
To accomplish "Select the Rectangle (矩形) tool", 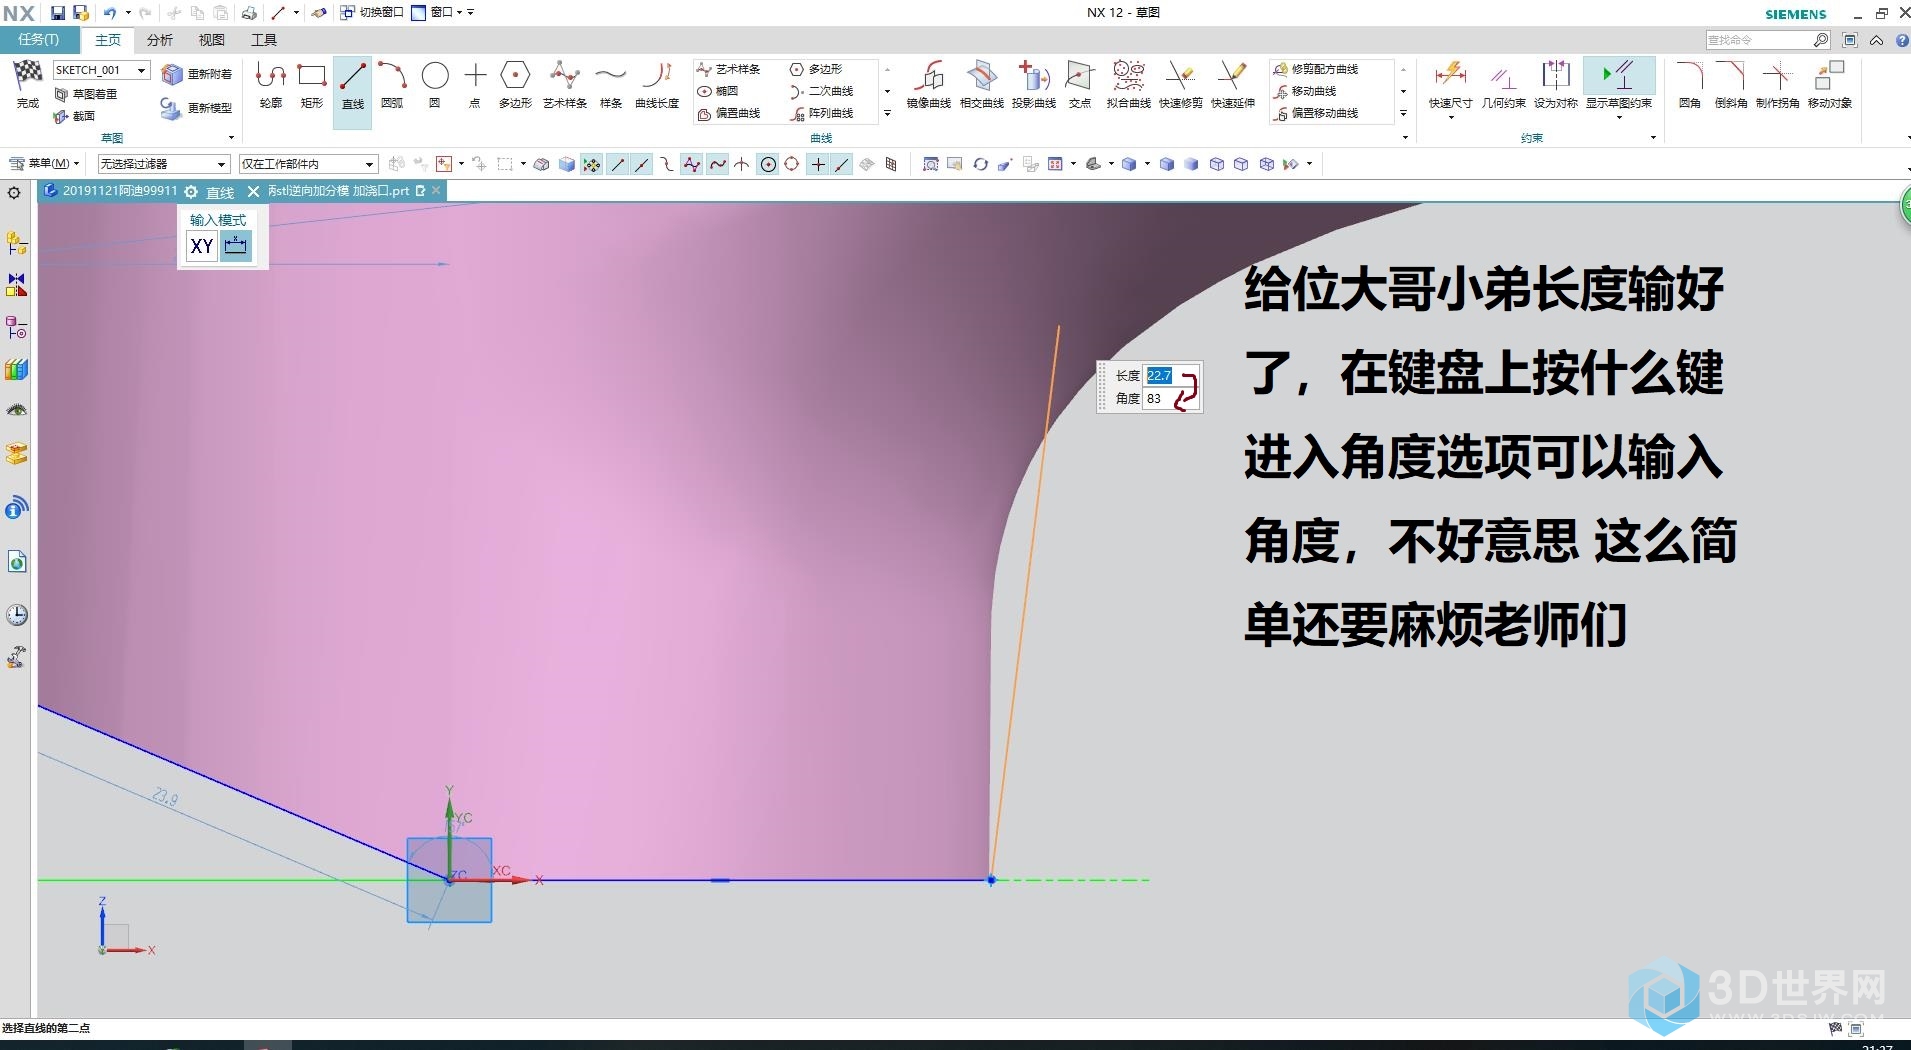I will [312, 84].
